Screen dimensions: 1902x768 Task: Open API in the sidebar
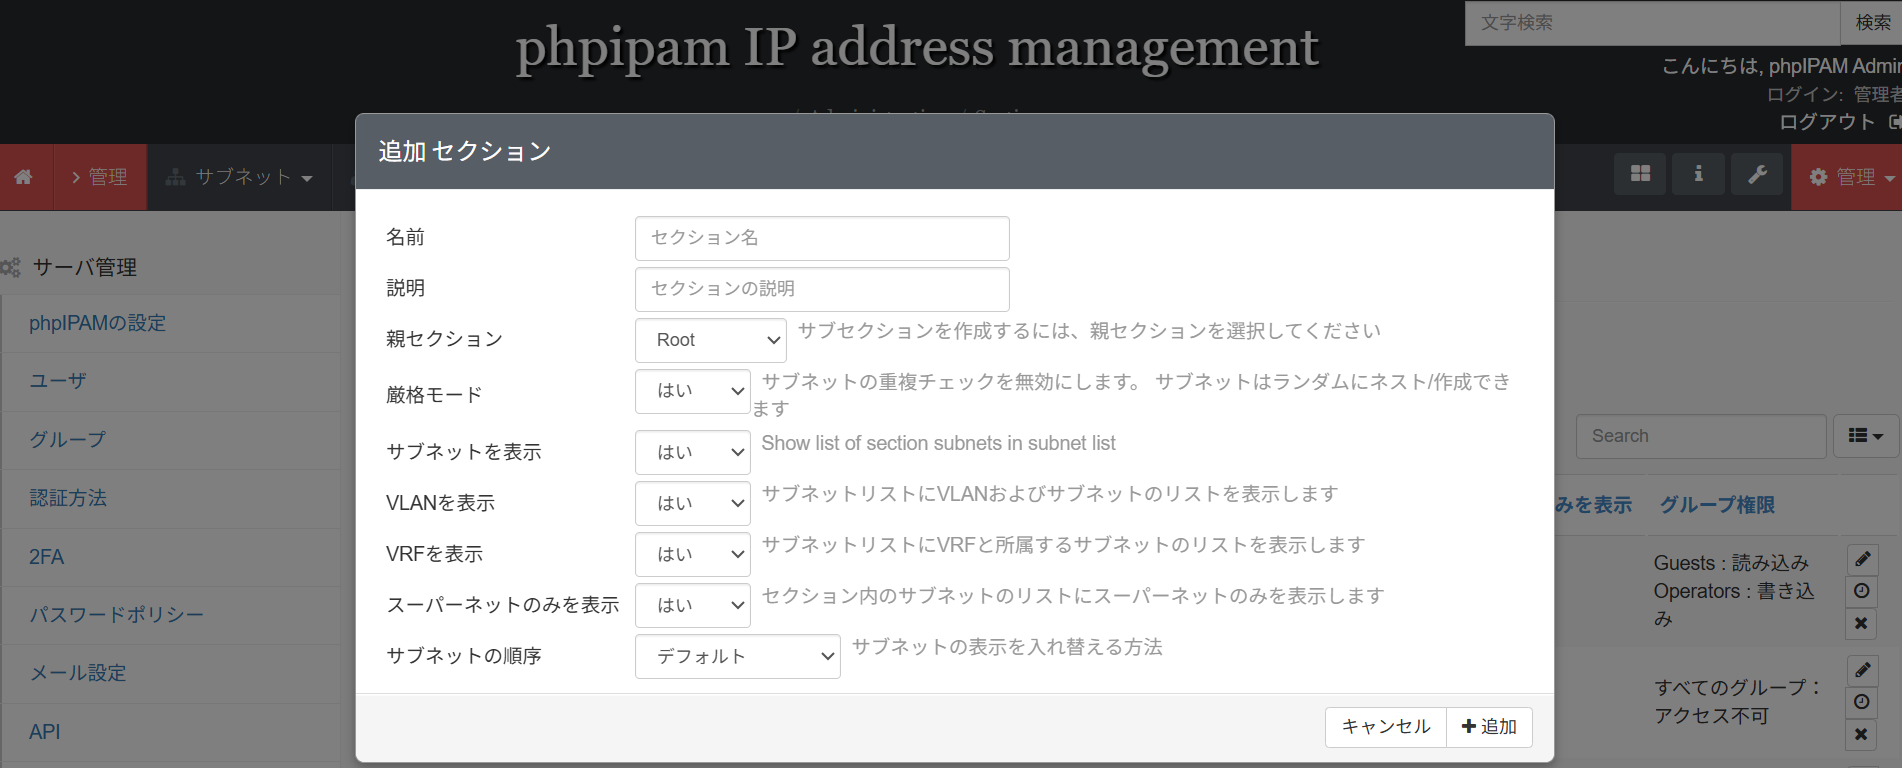(44, 732)
